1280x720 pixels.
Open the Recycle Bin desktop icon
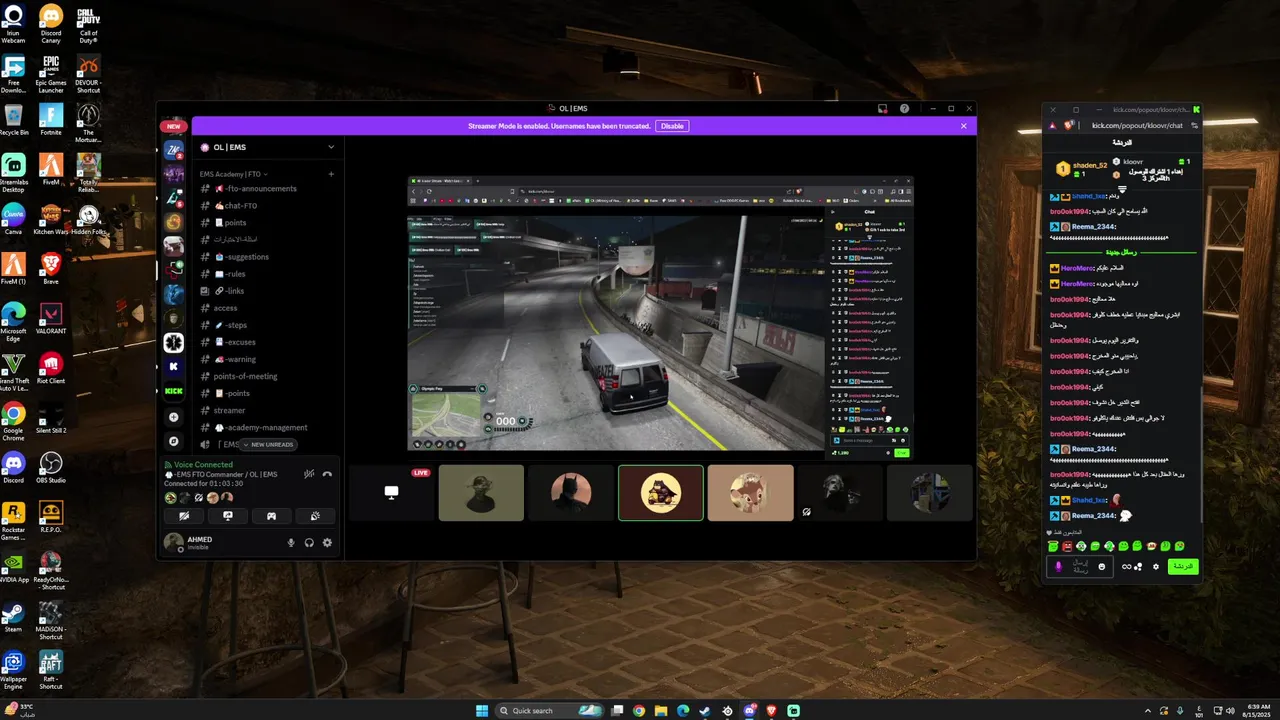(14, 120)
